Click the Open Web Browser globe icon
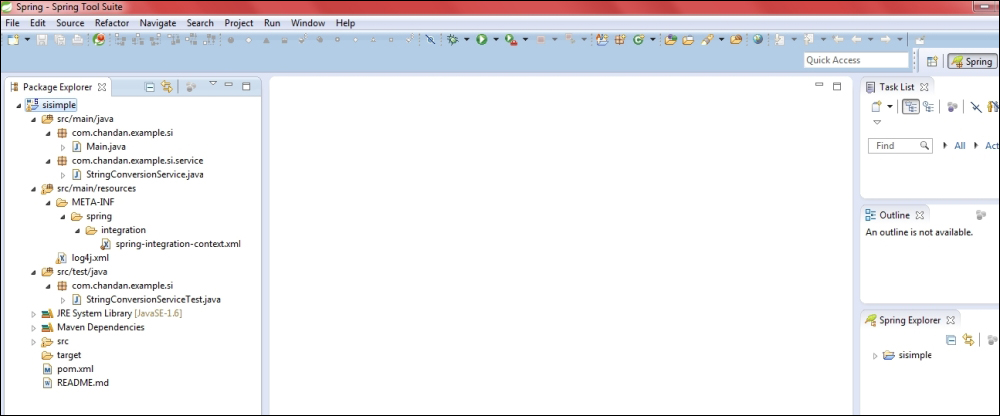The height and width of the screenshot is (416, 1000). tap(758, 40)
